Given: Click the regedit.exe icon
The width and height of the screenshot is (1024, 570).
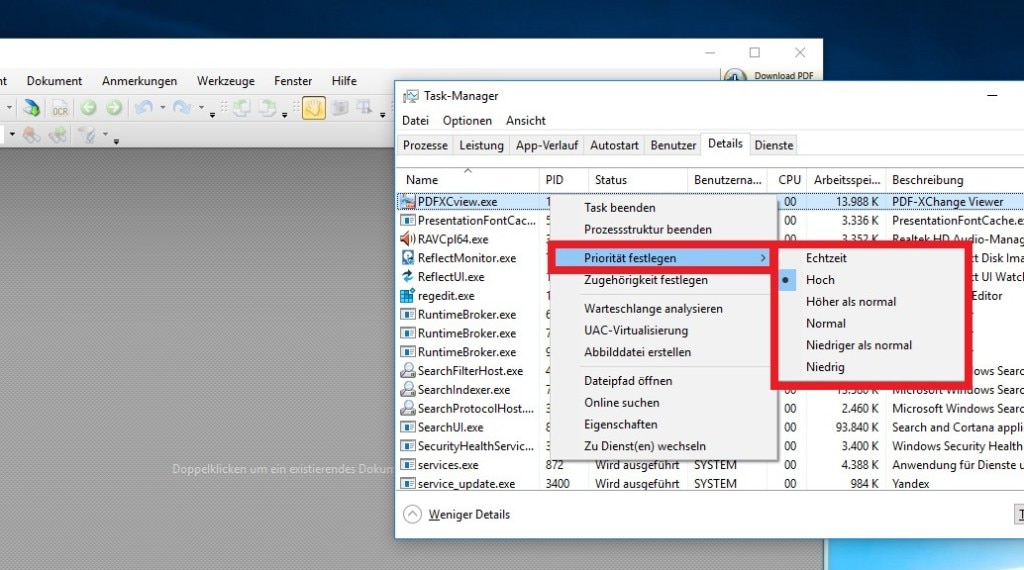Looking at the screenshot, I should pyautogui.click(x=408, y=296).
